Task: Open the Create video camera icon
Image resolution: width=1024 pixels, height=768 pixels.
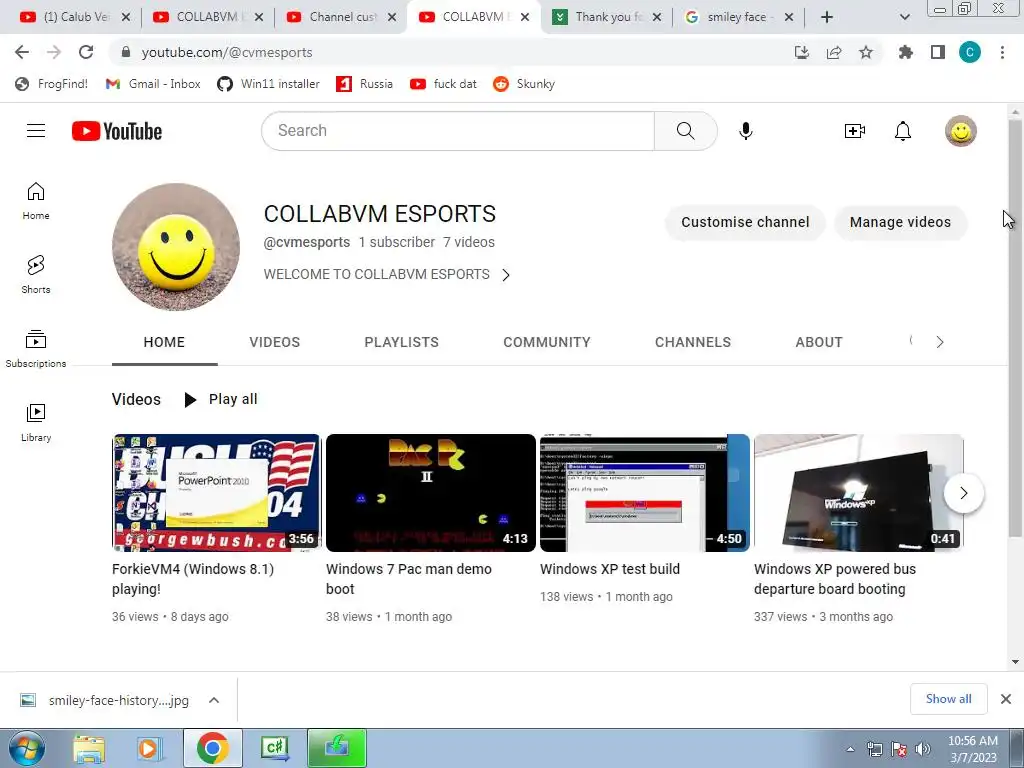Action: pyautogui.click(x=854, y=131)
